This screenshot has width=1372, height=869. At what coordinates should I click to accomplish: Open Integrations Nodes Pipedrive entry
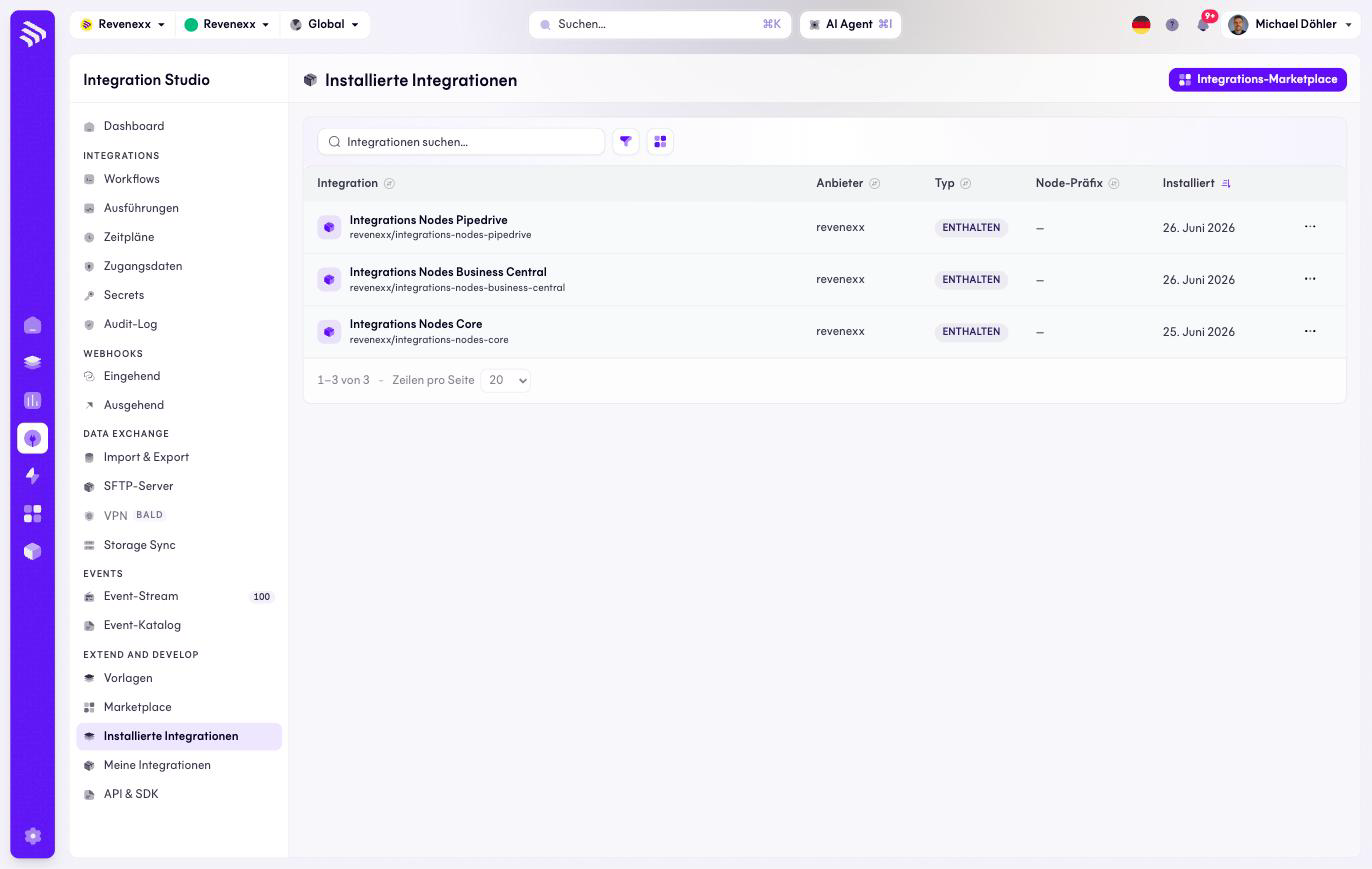tap(428, 220)
